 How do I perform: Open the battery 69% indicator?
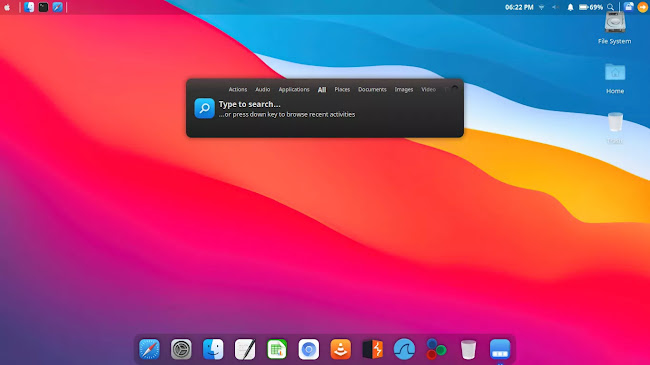[x=591, y=7]
